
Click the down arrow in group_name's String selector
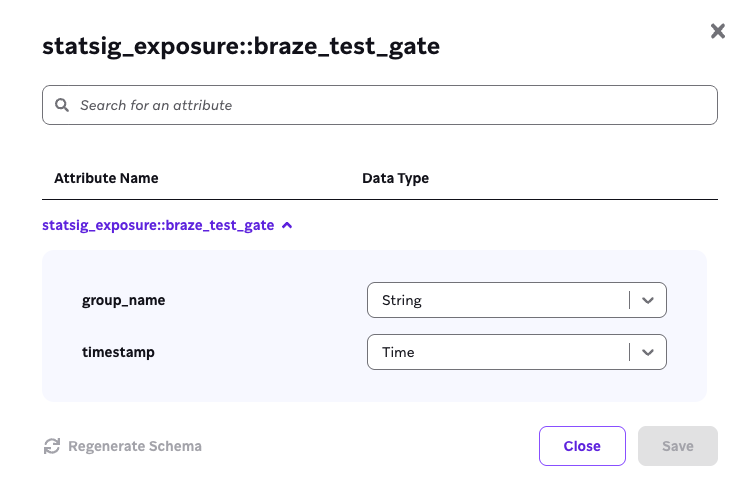tap(648, 300)
